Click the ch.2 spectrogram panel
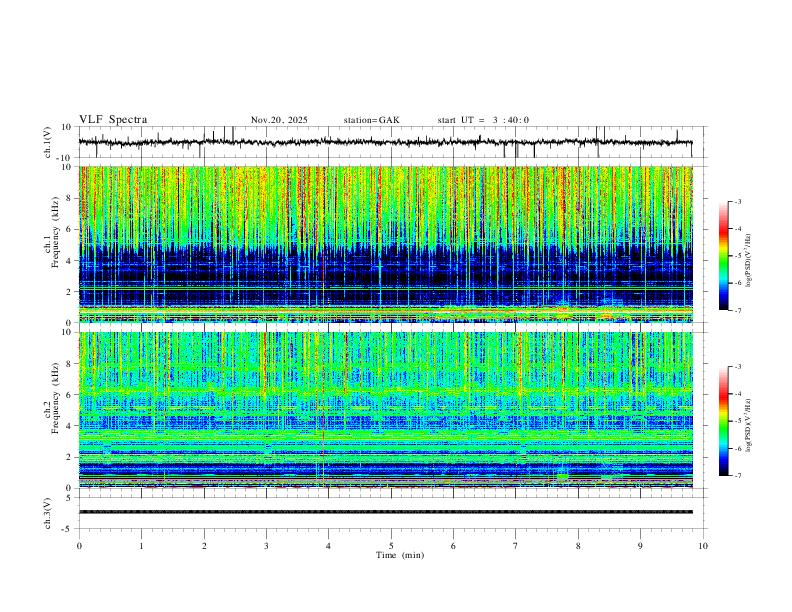792x612 pixels. click(385, 410)
